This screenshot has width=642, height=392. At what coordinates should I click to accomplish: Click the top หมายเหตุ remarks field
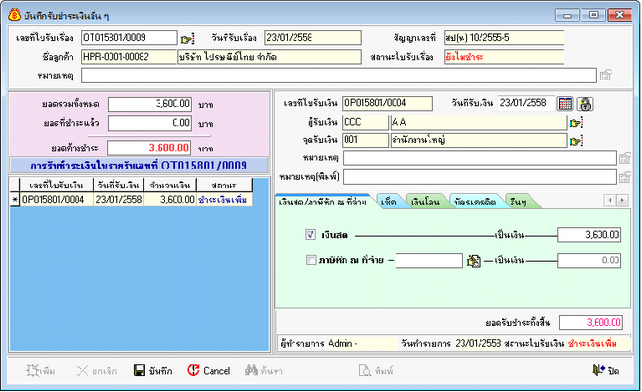point(339,75)
